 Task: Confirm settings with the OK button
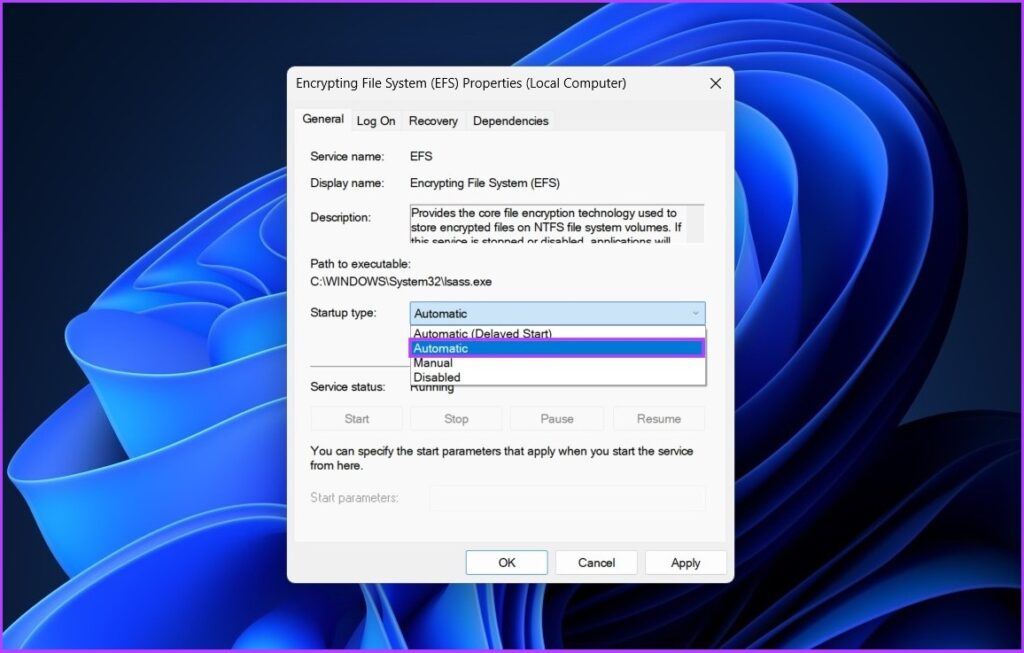[x=506, y=562]
